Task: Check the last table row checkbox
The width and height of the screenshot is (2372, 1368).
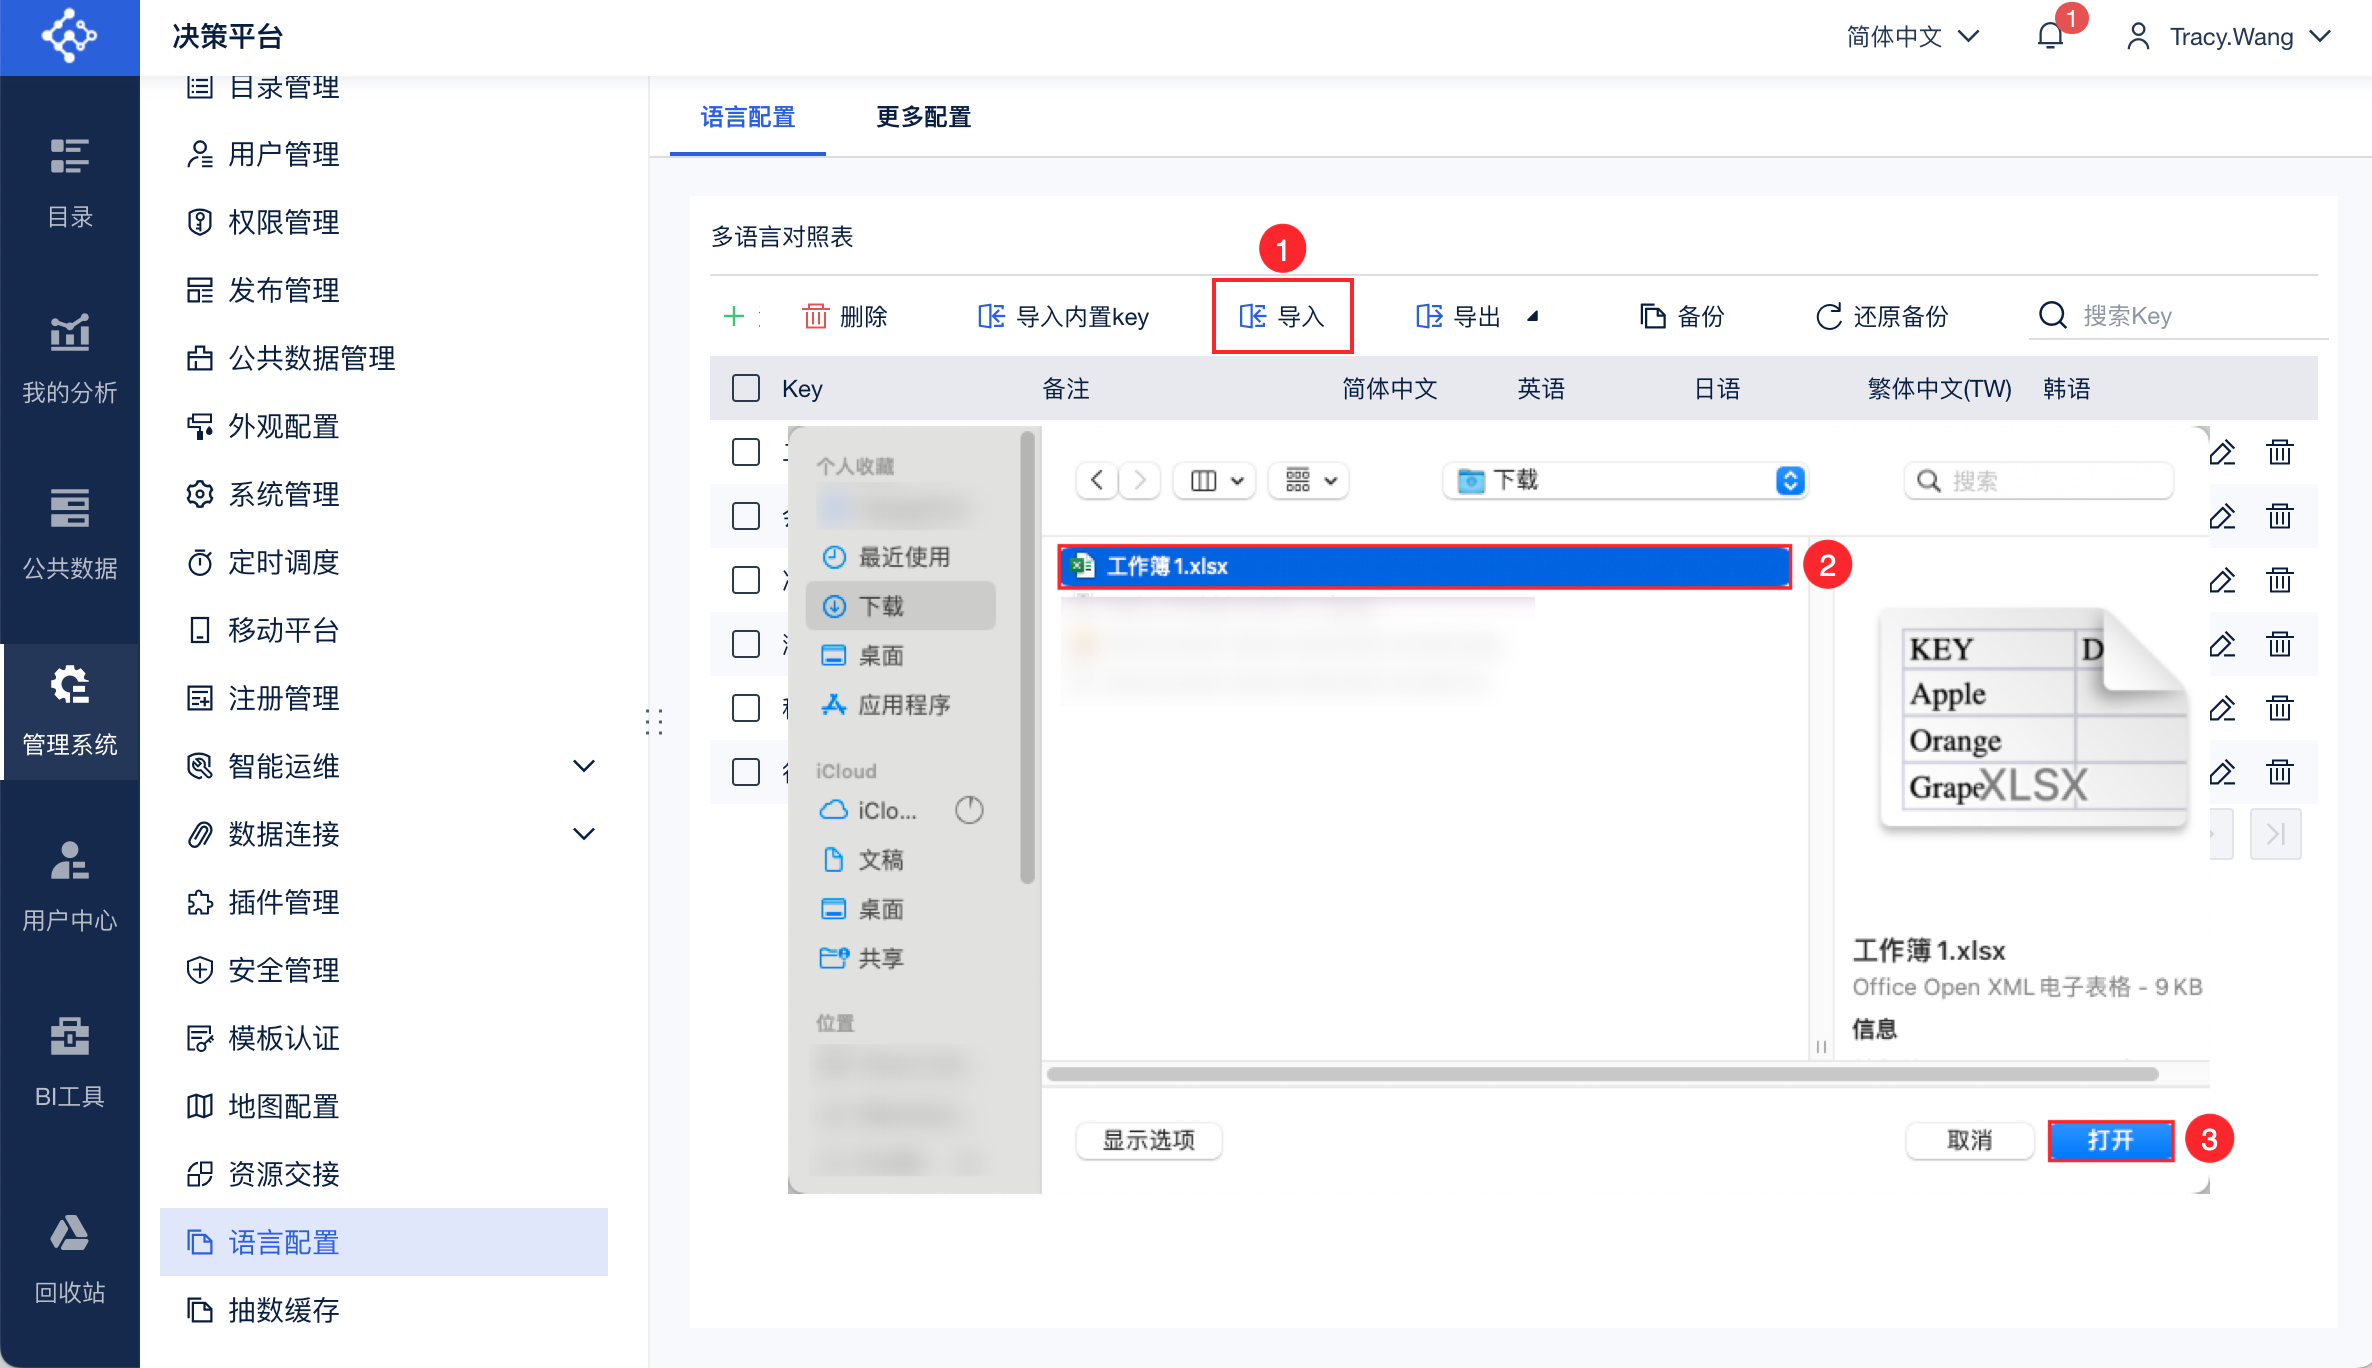Action: click(x=746, y=772)
